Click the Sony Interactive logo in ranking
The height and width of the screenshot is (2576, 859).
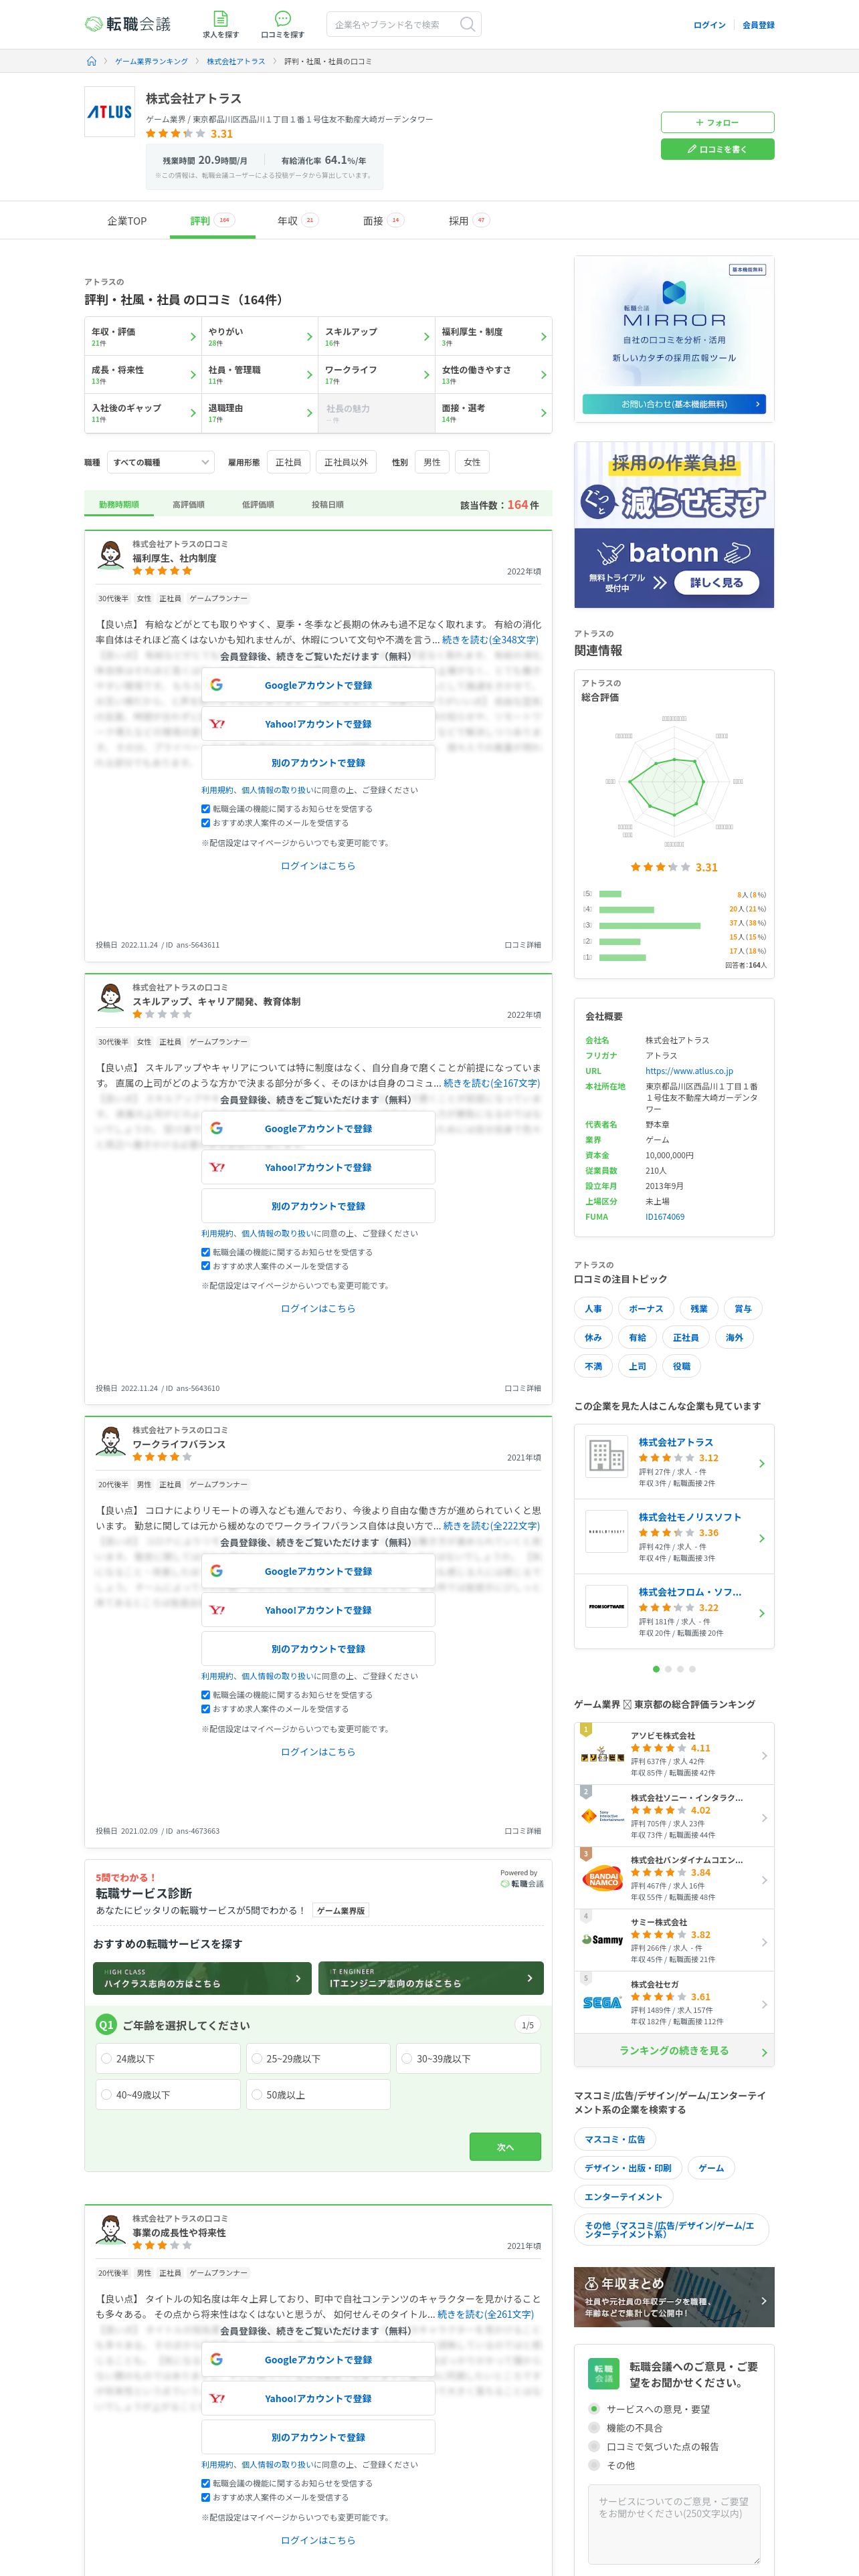(x=602, y=1817)
